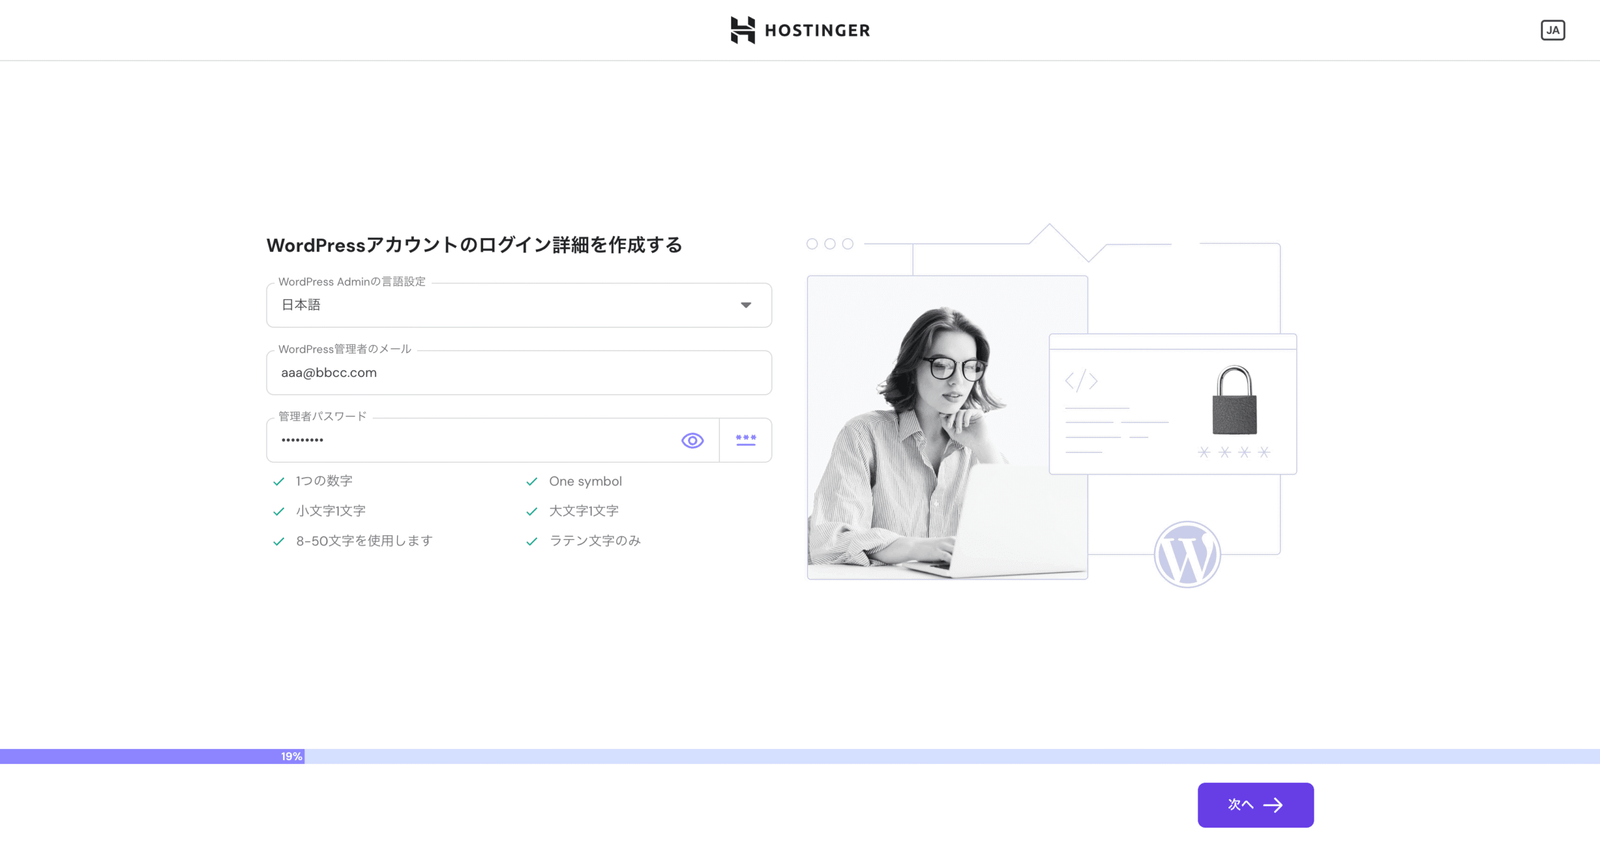Toggle password visibility eye icon
This screenshot has height=841, width=1600.
[x=692, y=440]
